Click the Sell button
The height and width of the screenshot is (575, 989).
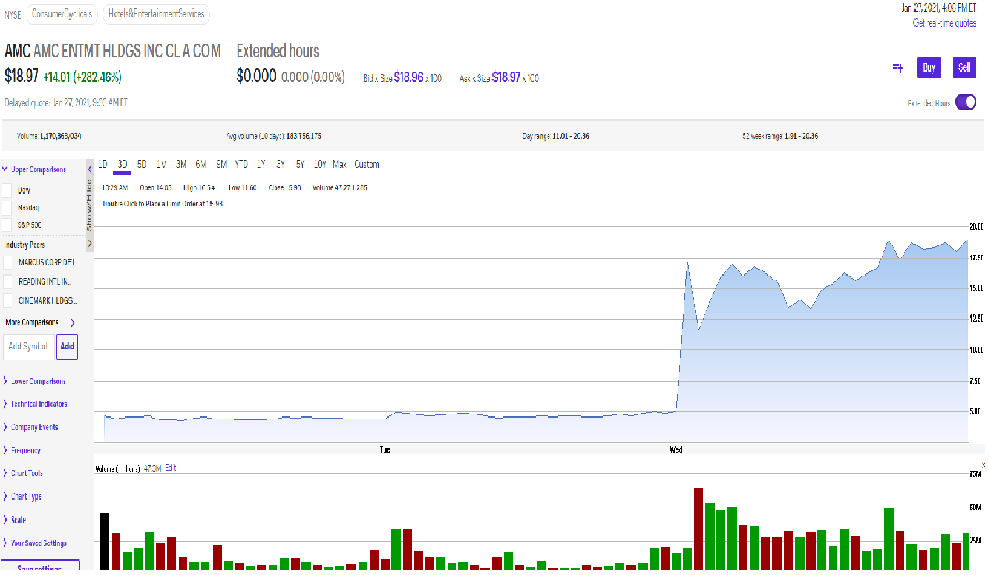[x=964, y=67]
